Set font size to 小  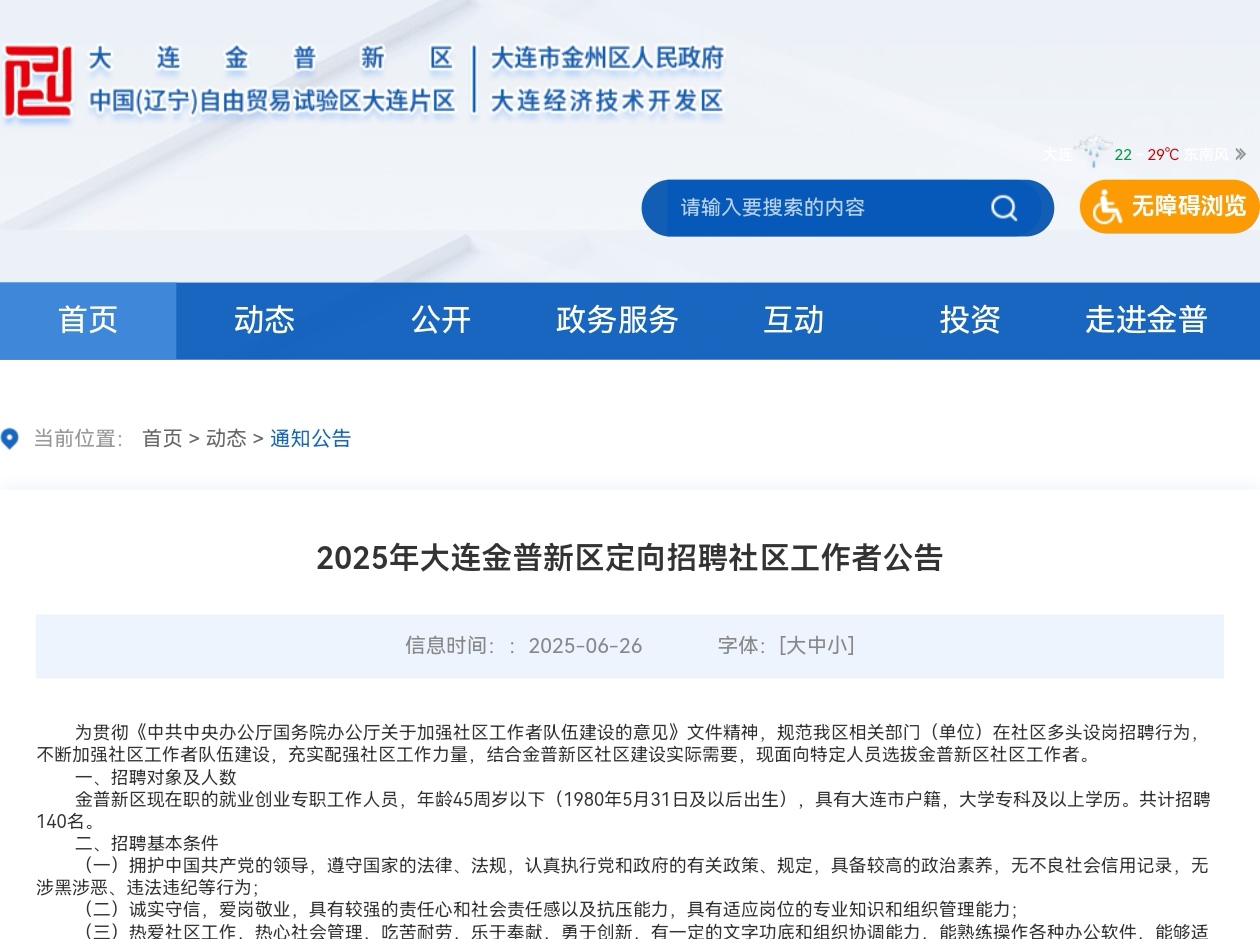837,646
